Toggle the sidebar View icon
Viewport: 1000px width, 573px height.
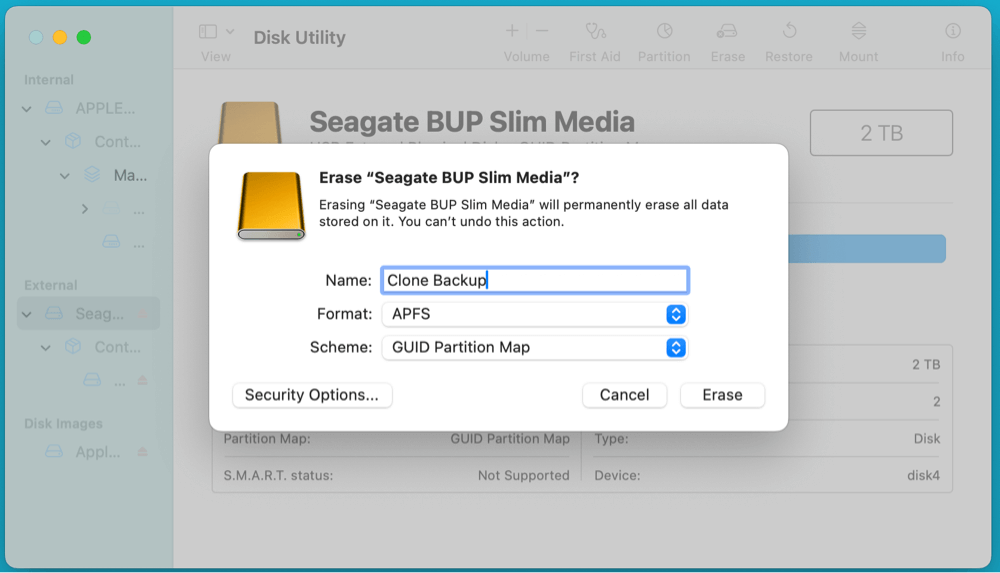[208, 31]
